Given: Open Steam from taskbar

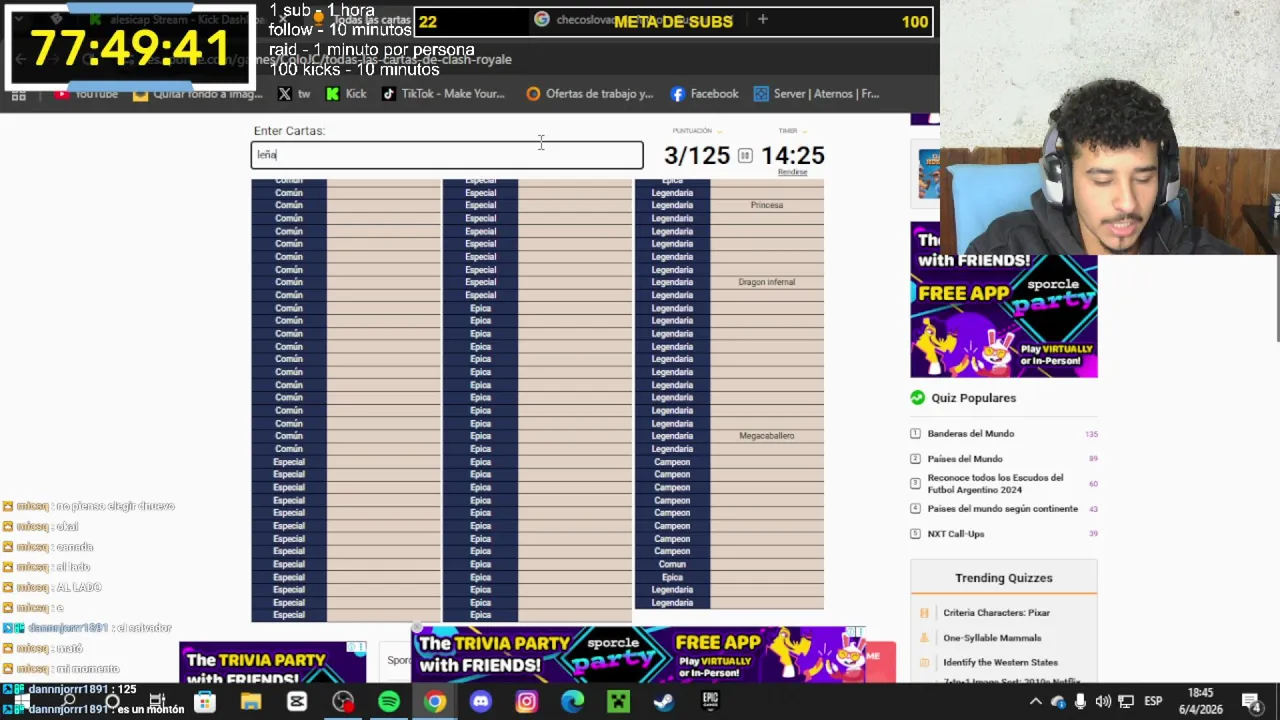Looking at the screenshot, I should tap(664, 702).
